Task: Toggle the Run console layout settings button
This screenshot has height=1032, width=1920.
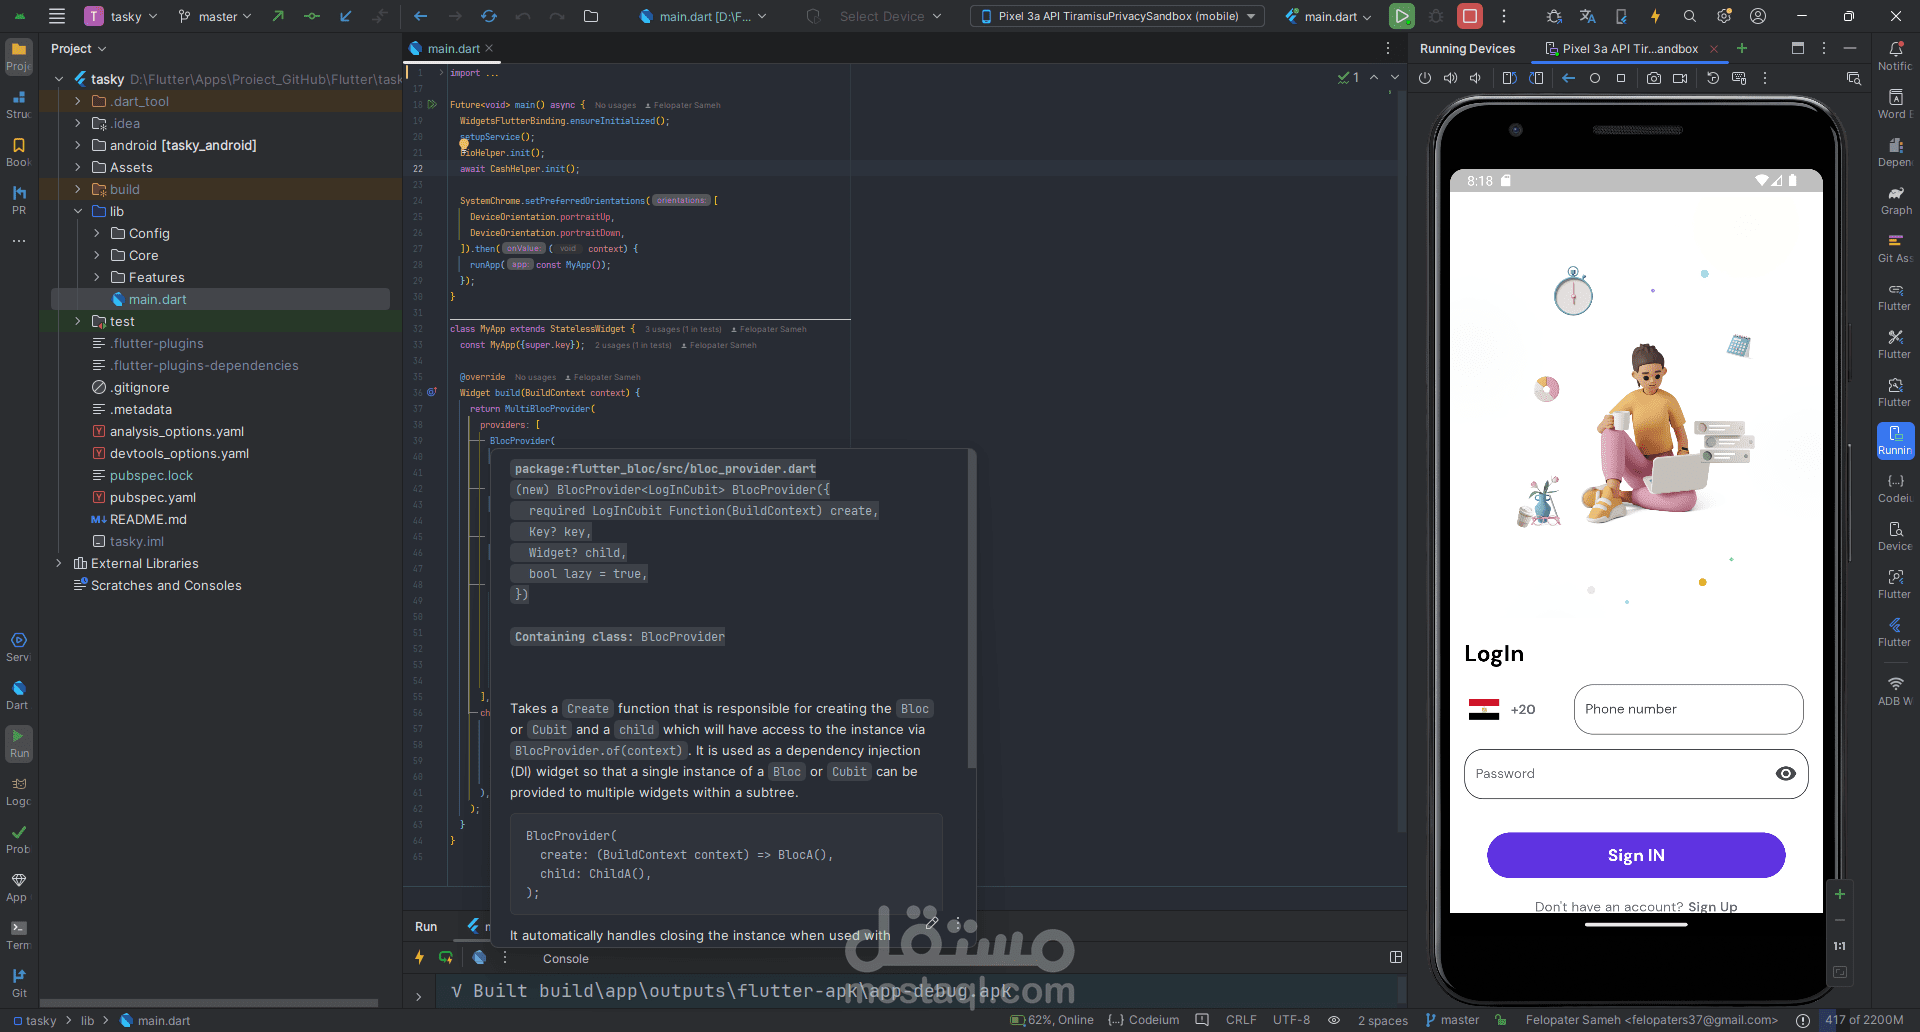Action: click(1396, 957)
